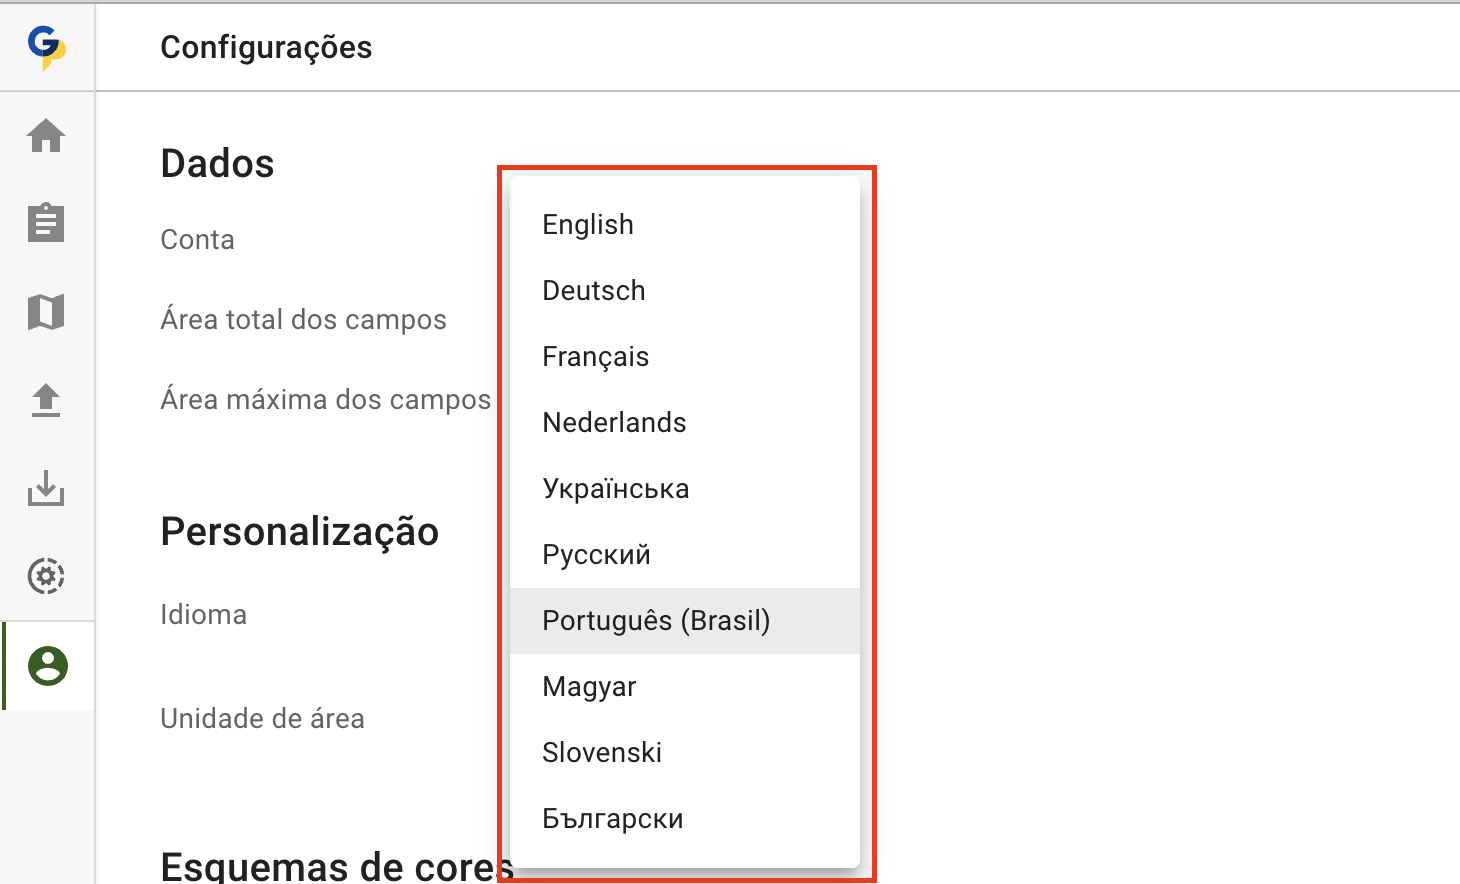Image resolution: width=1460 pixels, height=884 pixels.
Task: Select Magyar from the language list
Action: [589, 687]
